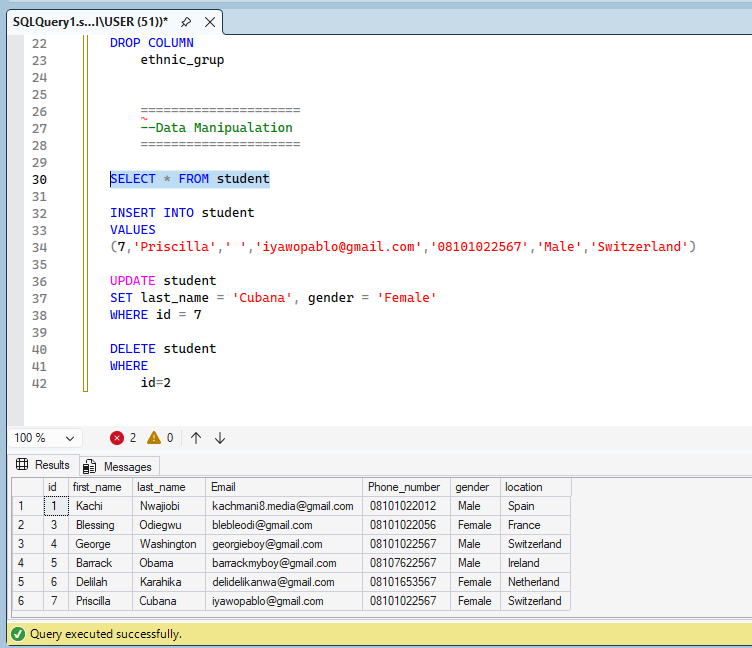Screen dimensions: 752x648
Task: Click the 'Blessing' first name cell
Action: (x=101, y=525)
